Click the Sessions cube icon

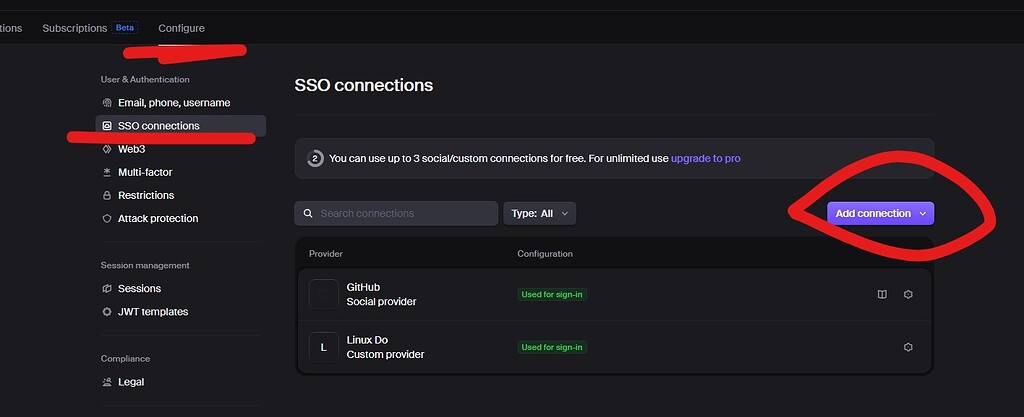pyautogui.click(x=107, y=288)
